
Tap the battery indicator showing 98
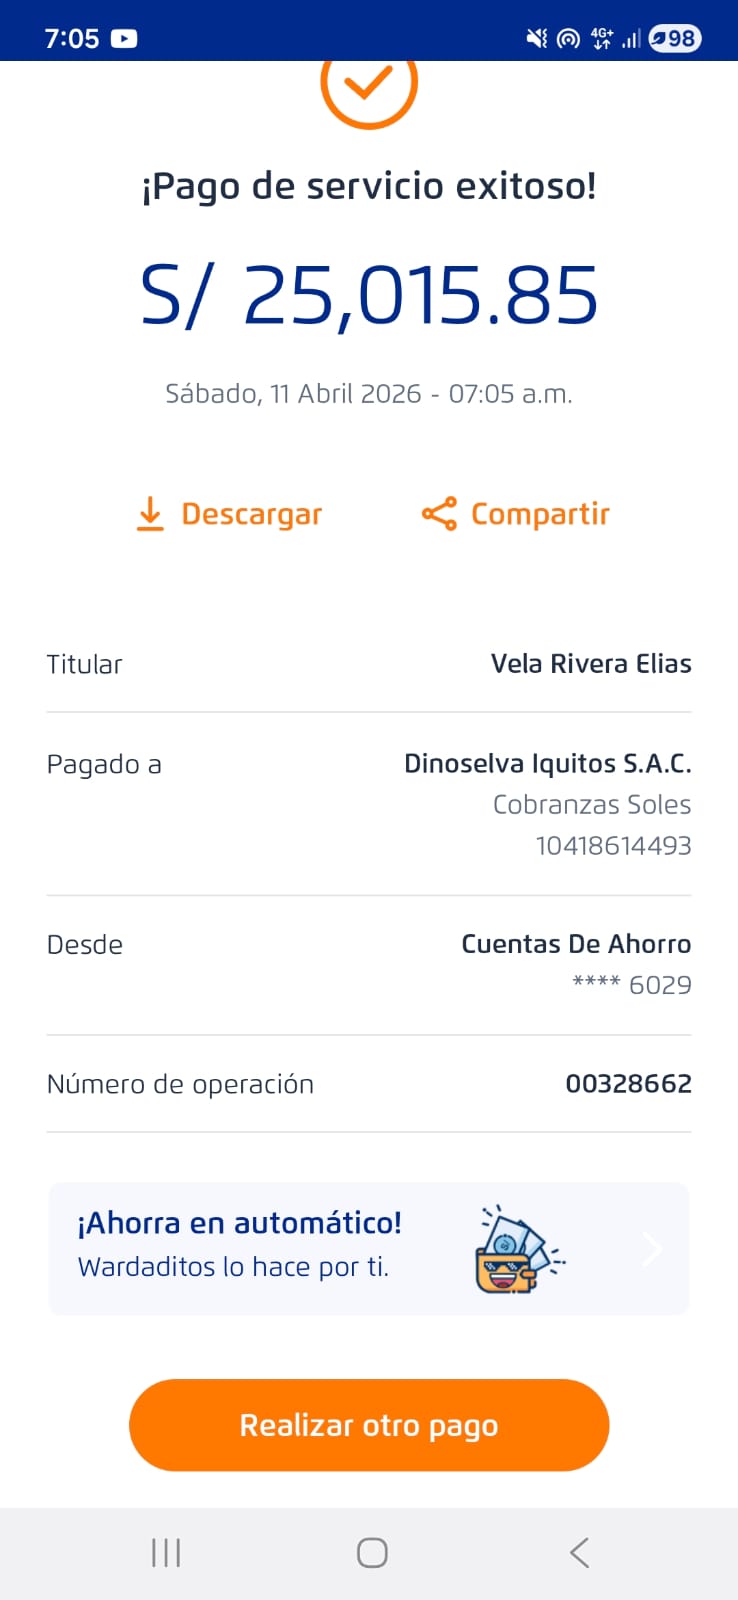(675, 39)
